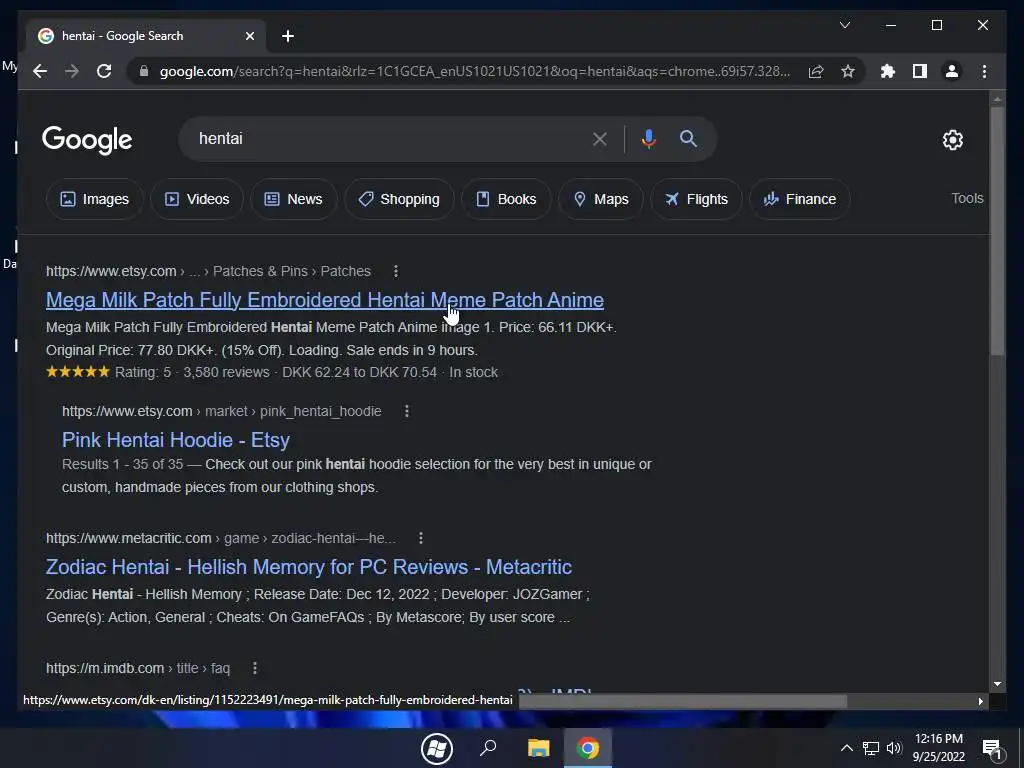Open options for the m.imdb.com result
The width and height of the screenshot is (1024, 768).
click(x=255, y=668)
